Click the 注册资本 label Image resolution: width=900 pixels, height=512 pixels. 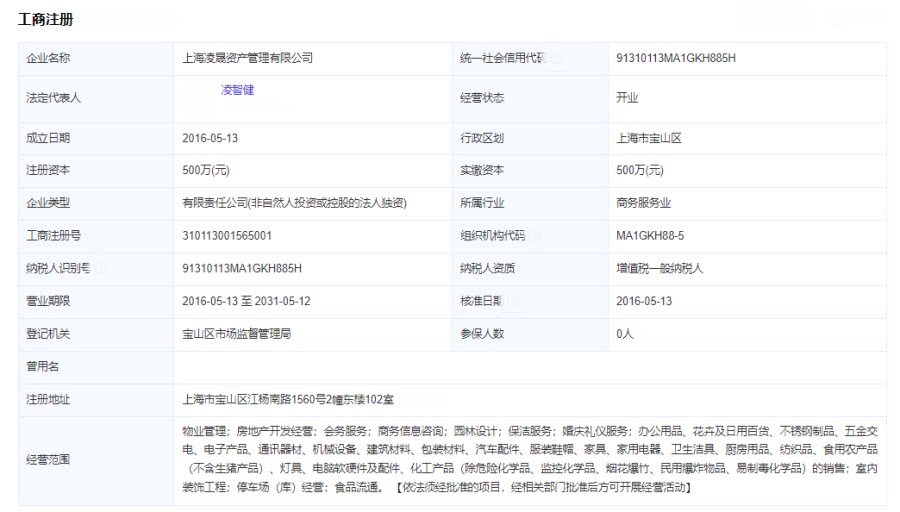click(x=48, y=170)
